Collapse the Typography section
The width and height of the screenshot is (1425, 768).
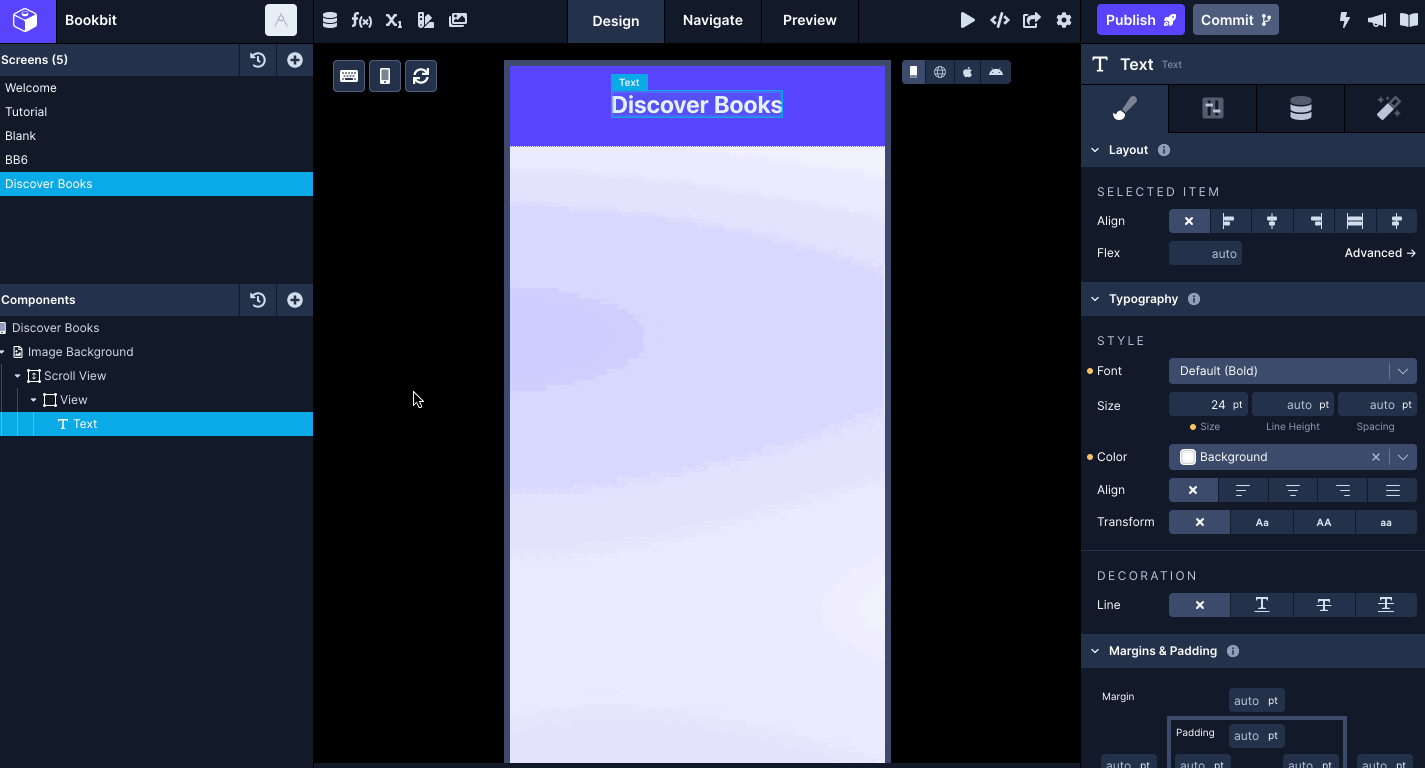click(x=1095, y=299)
